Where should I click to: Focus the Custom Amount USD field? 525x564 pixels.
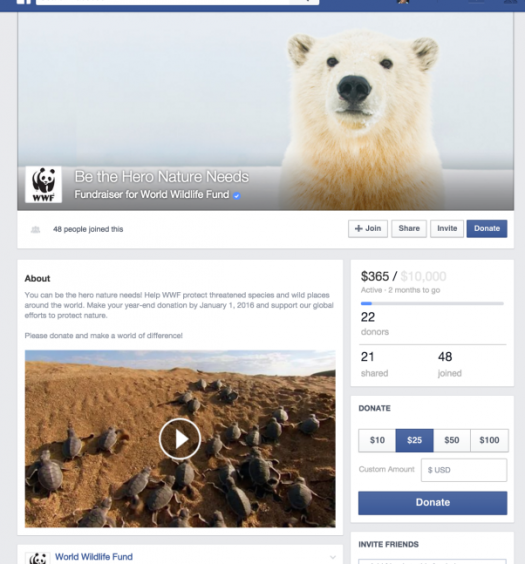464,470
